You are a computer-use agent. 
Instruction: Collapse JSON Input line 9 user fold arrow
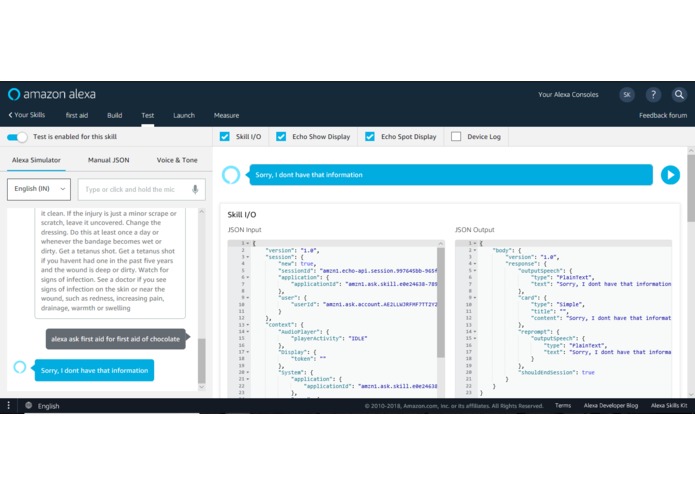248,298
